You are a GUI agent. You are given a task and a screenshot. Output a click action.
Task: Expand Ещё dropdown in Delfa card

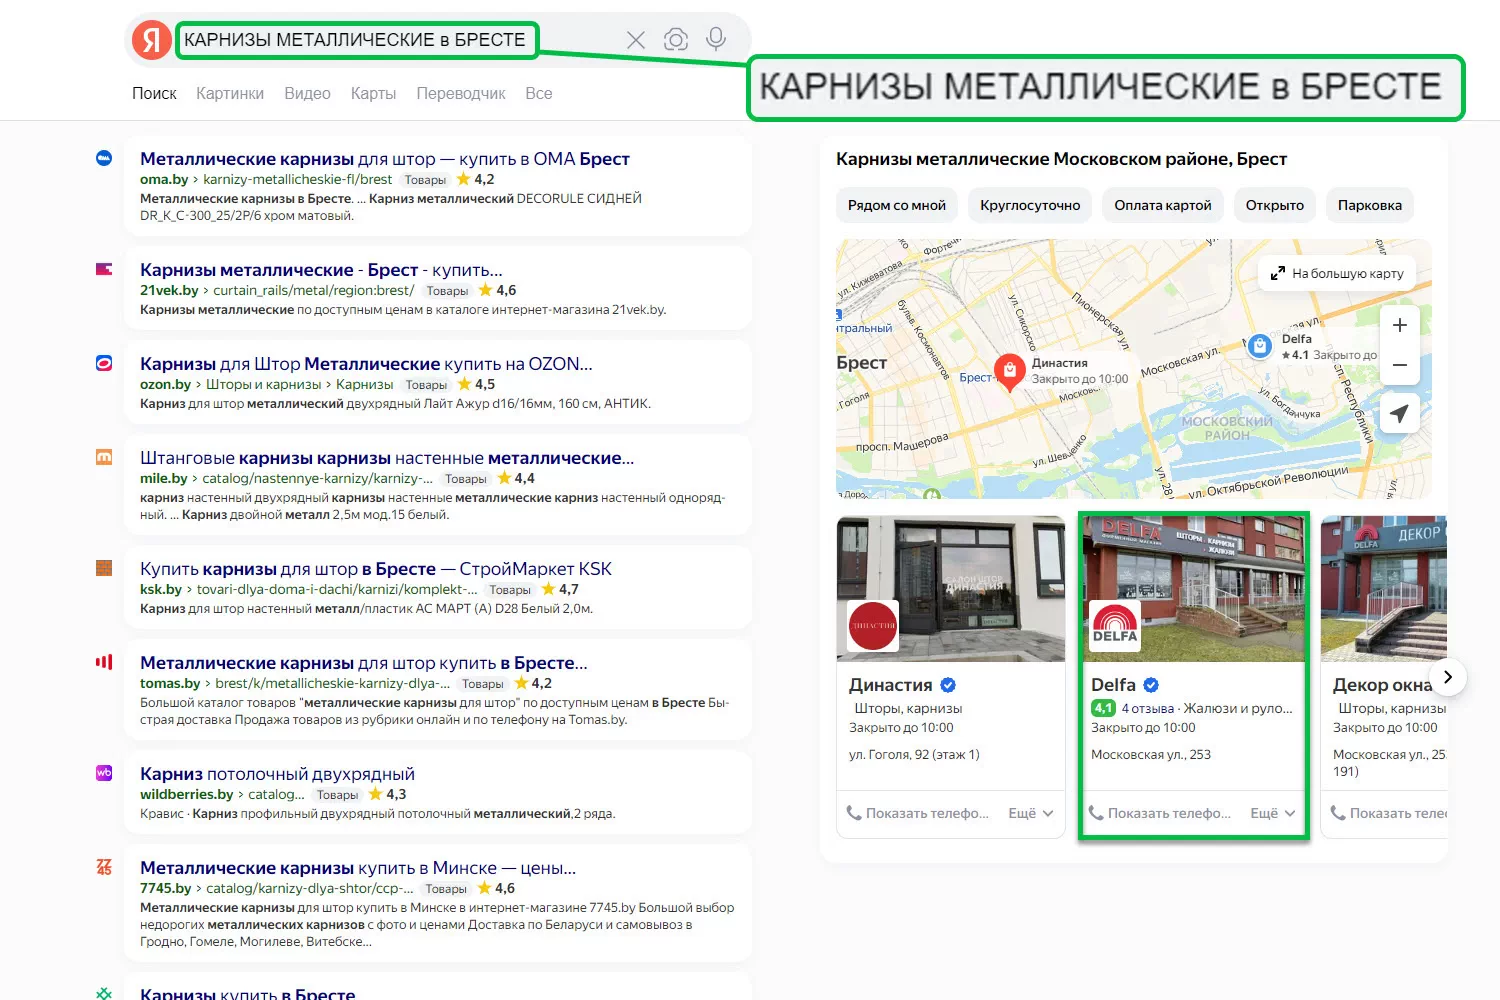point(1272,813)
